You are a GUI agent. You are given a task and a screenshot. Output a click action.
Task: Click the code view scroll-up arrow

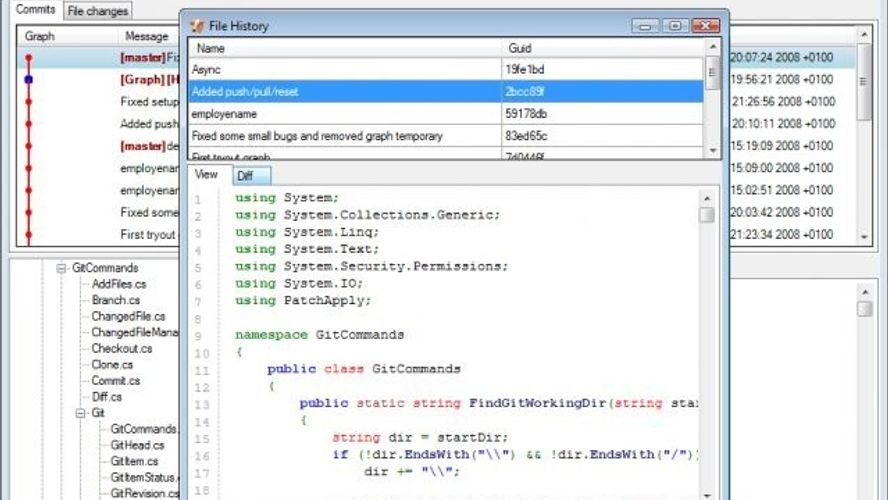[707, 198]
